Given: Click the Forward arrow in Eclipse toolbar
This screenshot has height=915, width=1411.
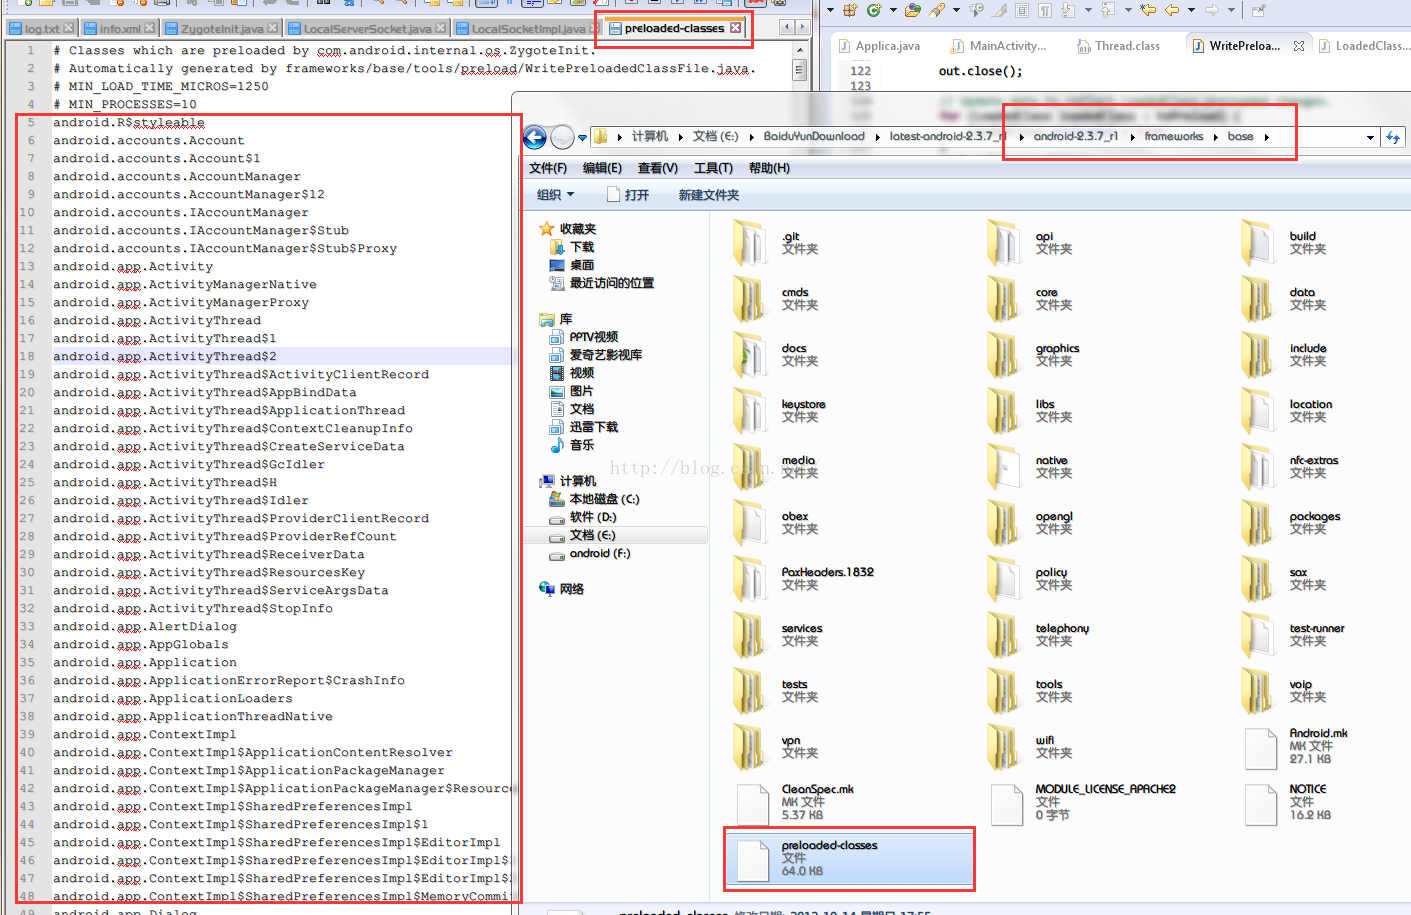Looking at the screenshot, I should click(x=1212, y=10).
